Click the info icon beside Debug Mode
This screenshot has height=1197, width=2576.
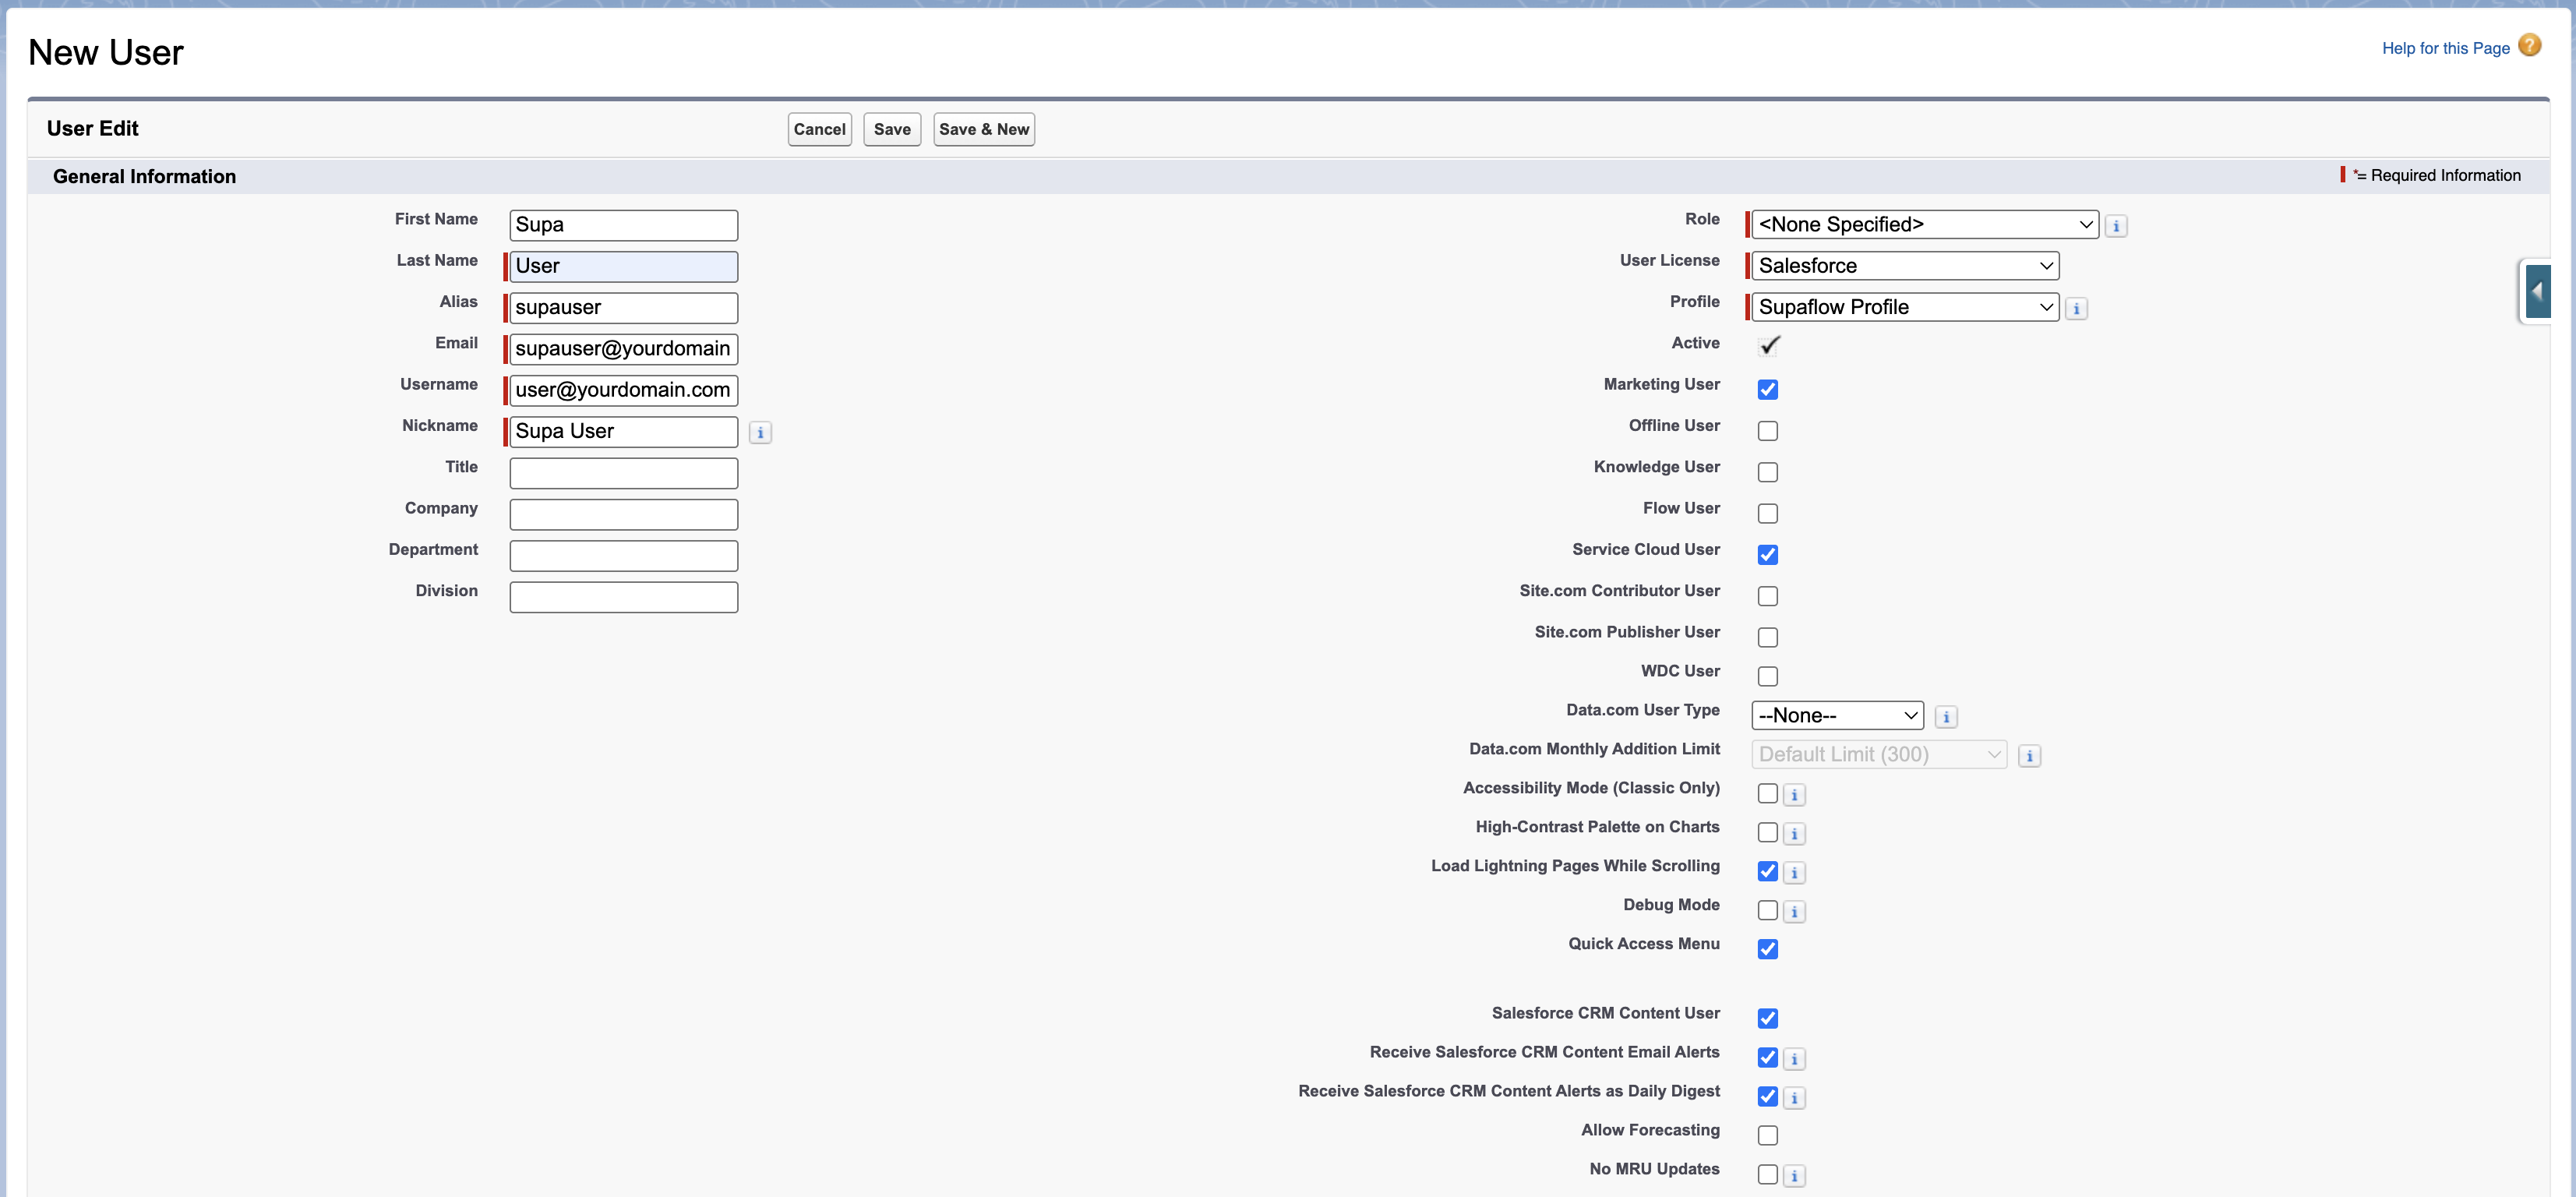coord(1794,911)
